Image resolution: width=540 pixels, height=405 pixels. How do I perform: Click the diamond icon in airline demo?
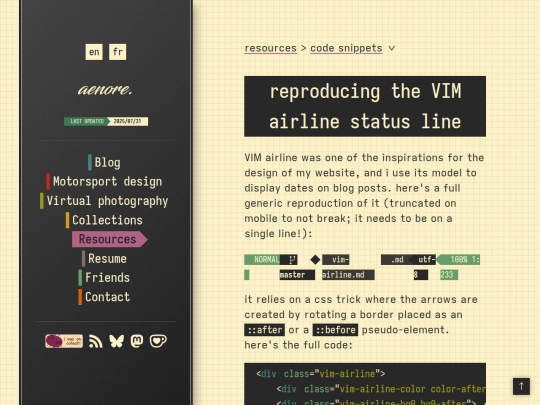click(x=315, y=259)
